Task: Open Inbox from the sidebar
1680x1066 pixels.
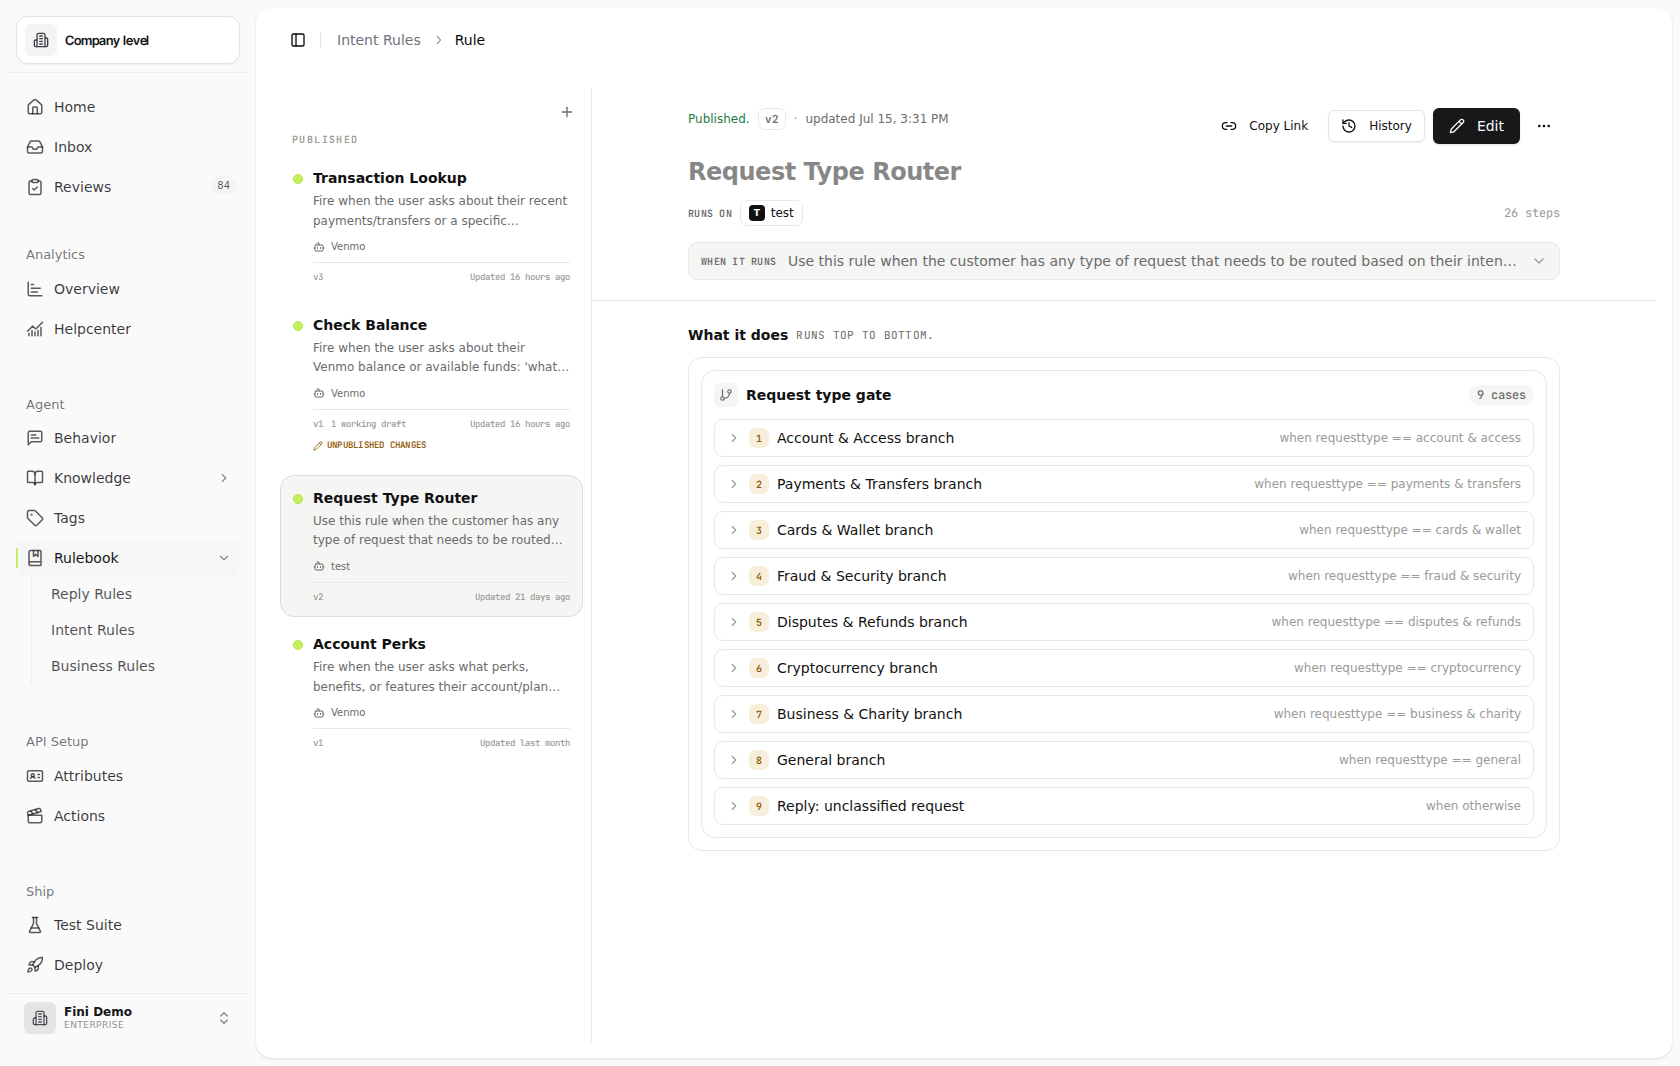Action: click(128, 147)
